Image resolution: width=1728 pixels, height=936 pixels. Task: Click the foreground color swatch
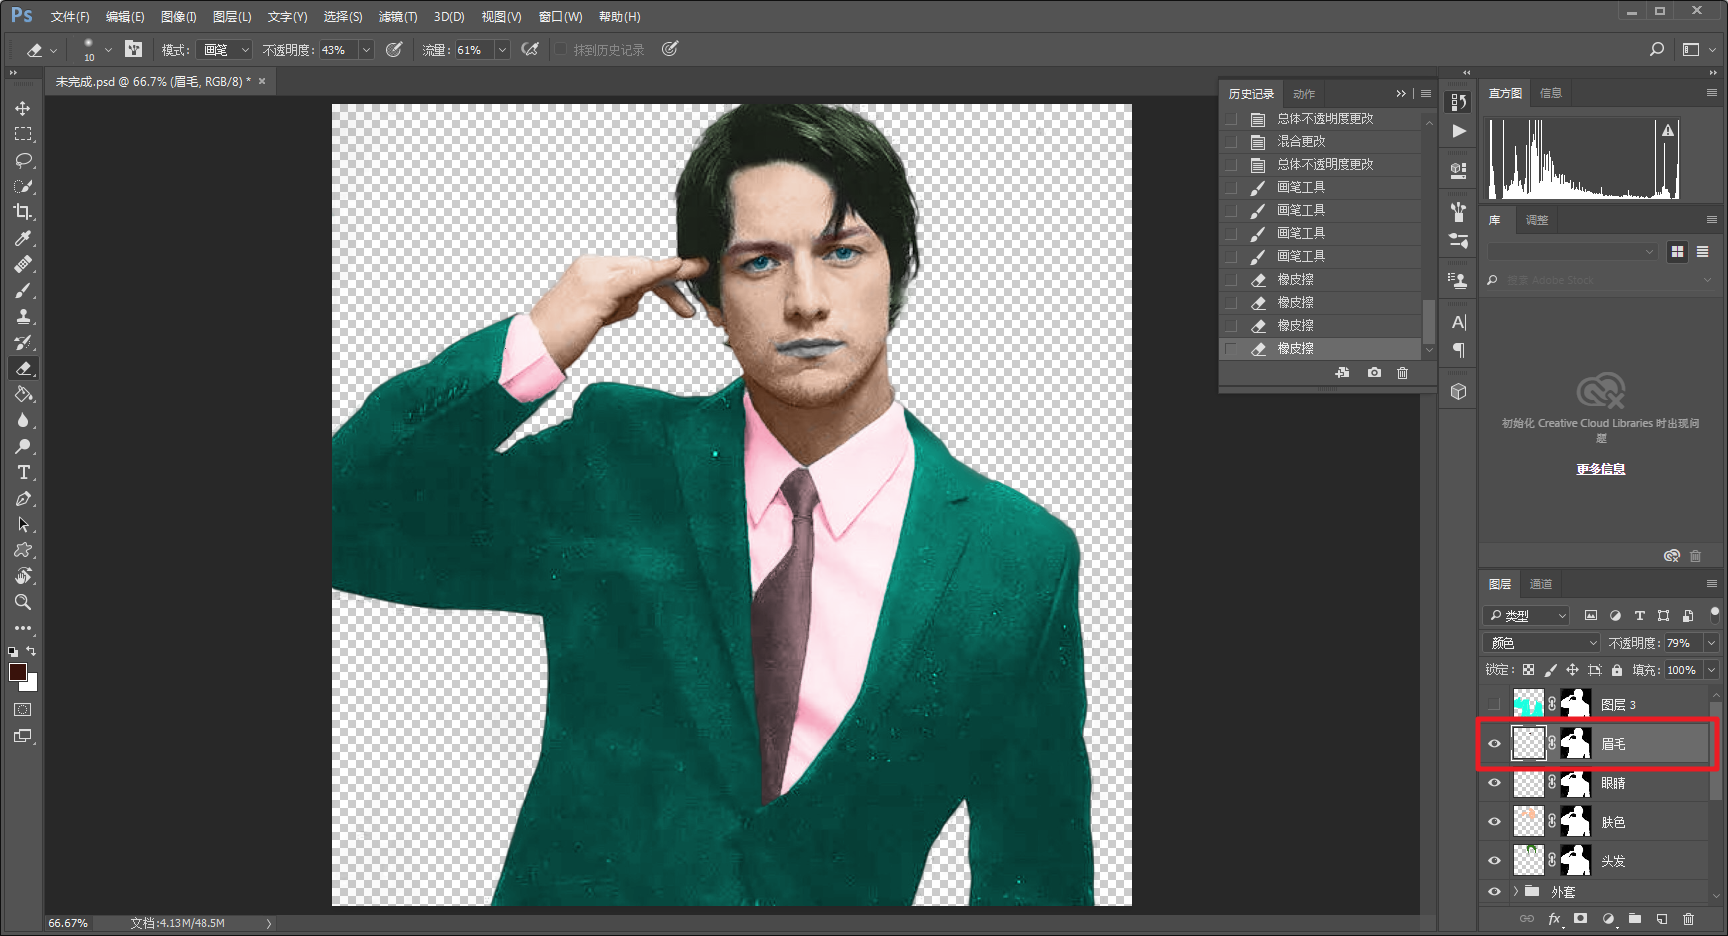(18, 672)
